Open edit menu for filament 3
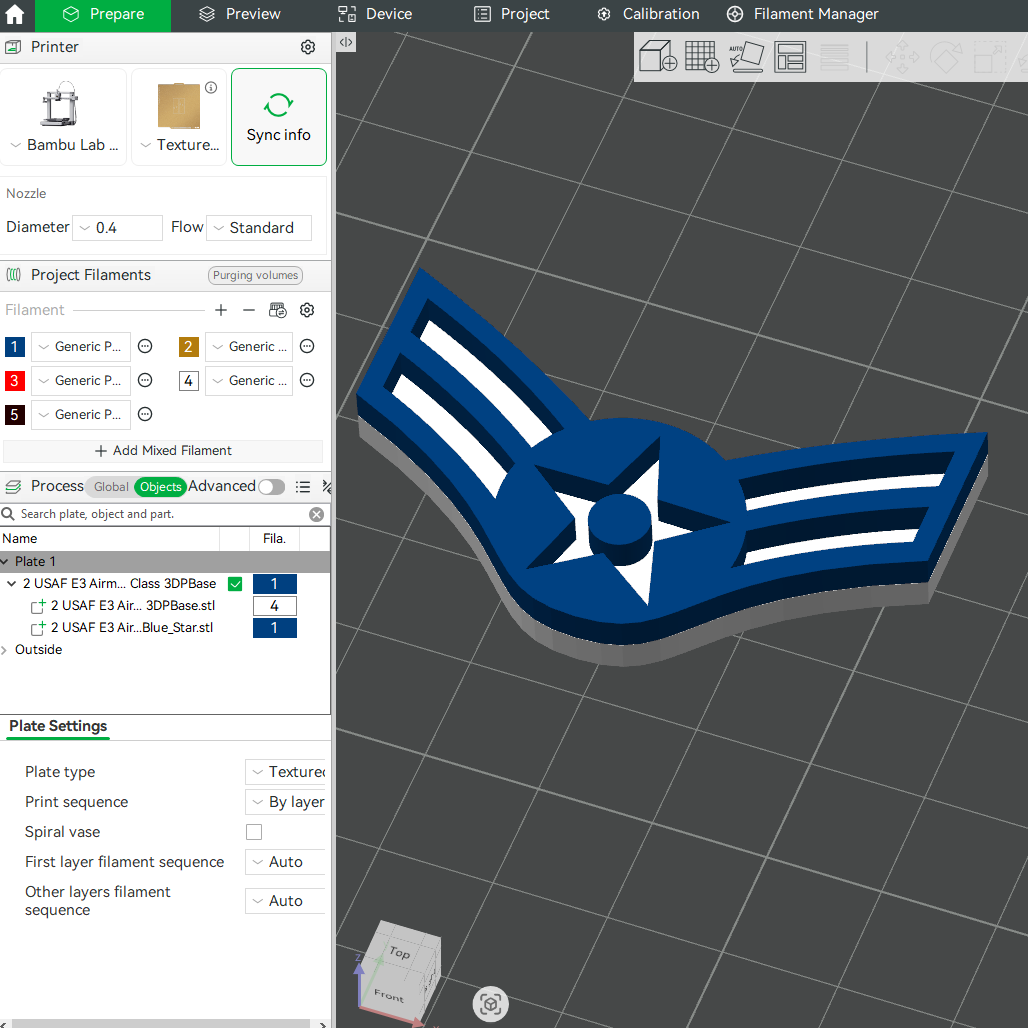The height and width of the screenshot is (1028, 1028). (145, 380)
